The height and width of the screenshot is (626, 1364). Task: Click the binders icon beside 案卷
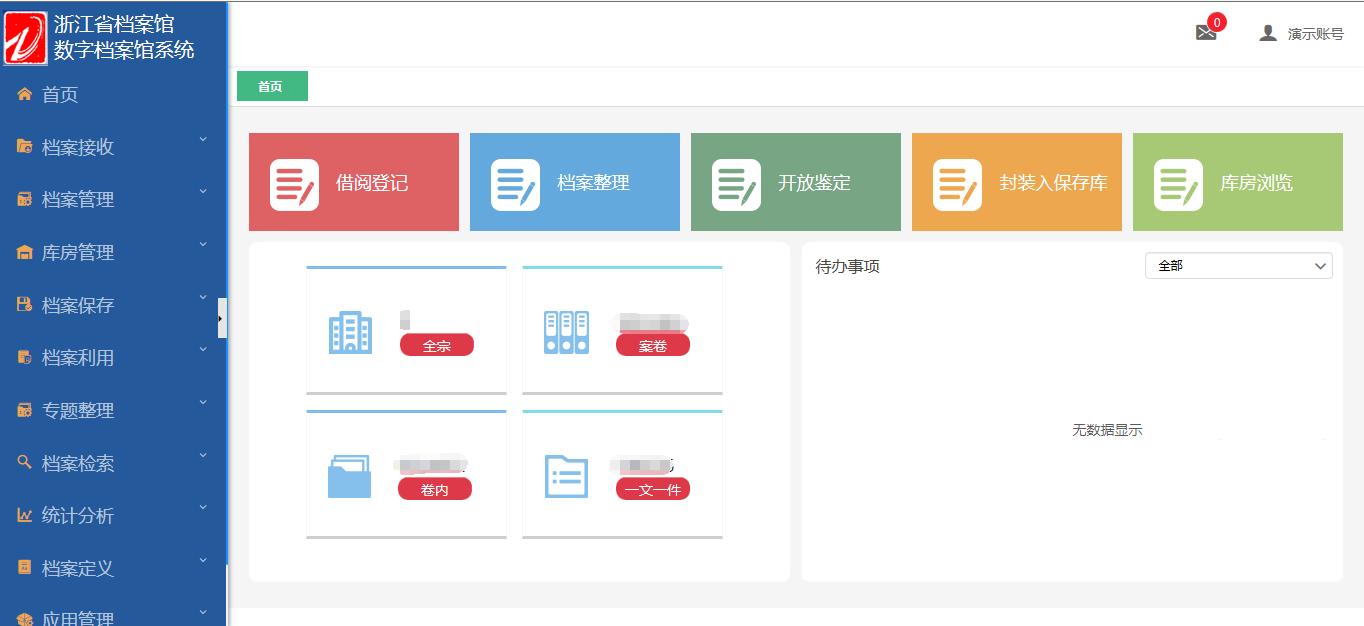coord(566,332)
